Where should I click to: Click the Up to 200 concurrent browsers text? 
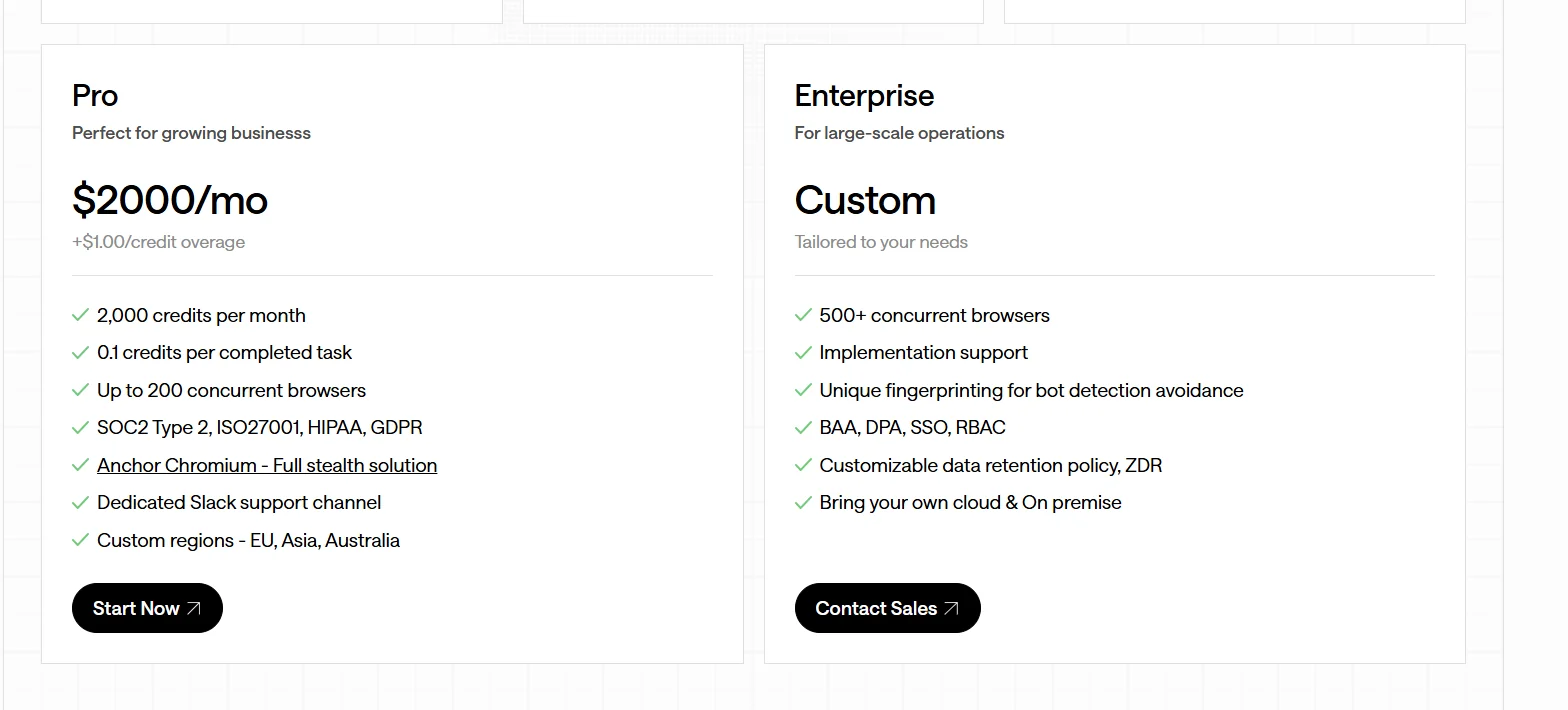pos(231,390)
